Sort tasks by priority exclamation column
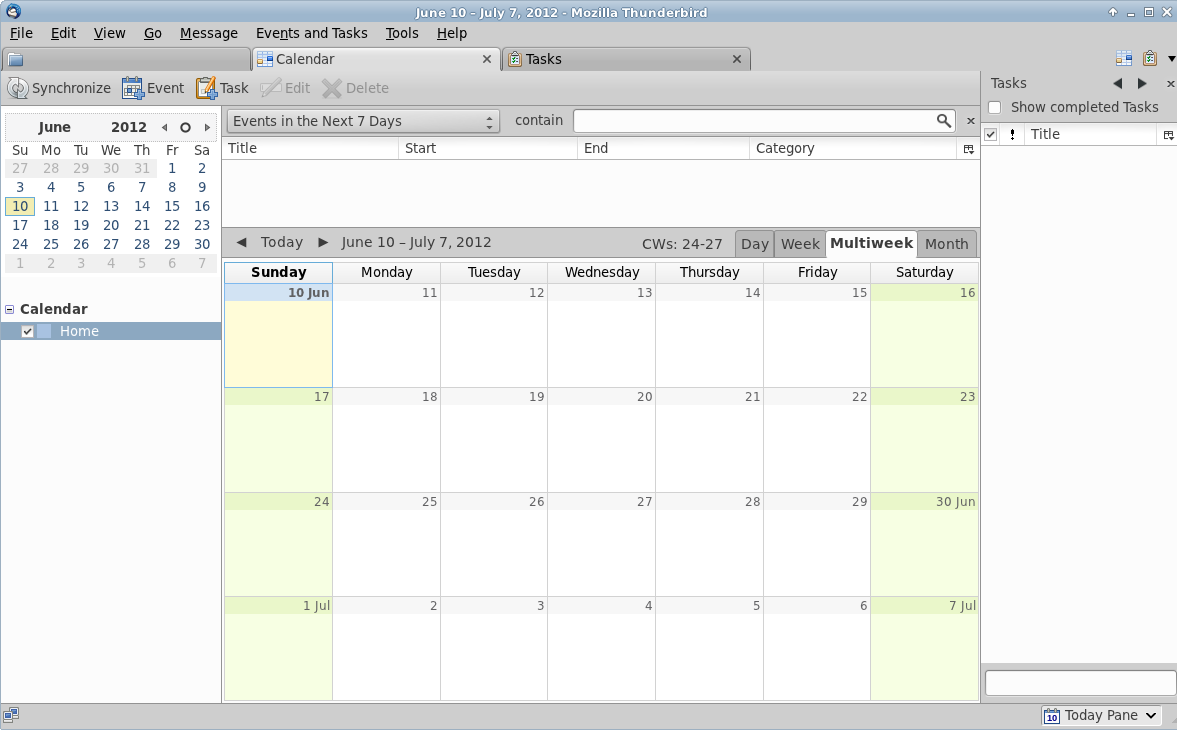 1013,134
